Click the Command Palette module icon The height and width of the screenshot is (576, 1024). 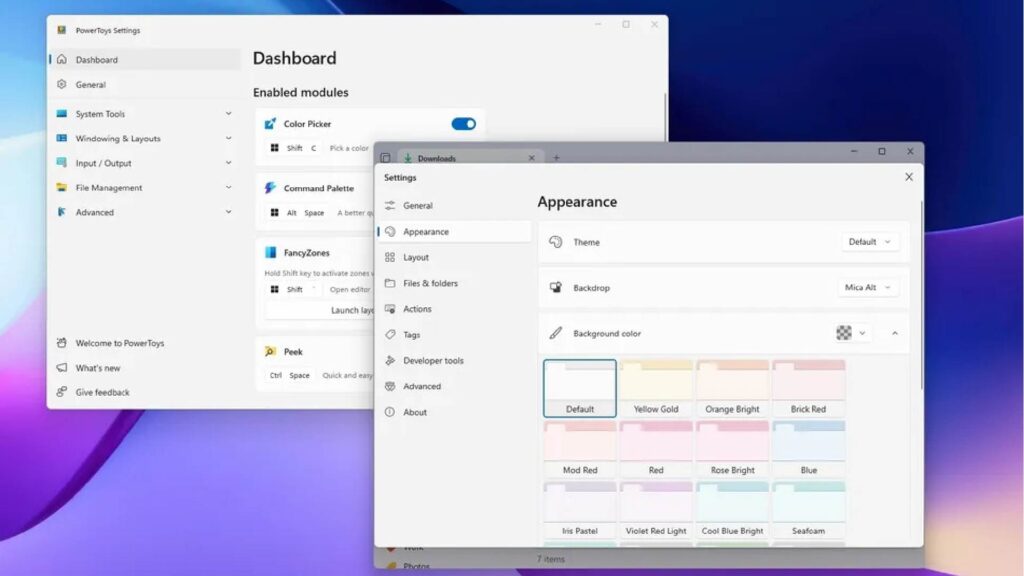[x=270, y=188]
